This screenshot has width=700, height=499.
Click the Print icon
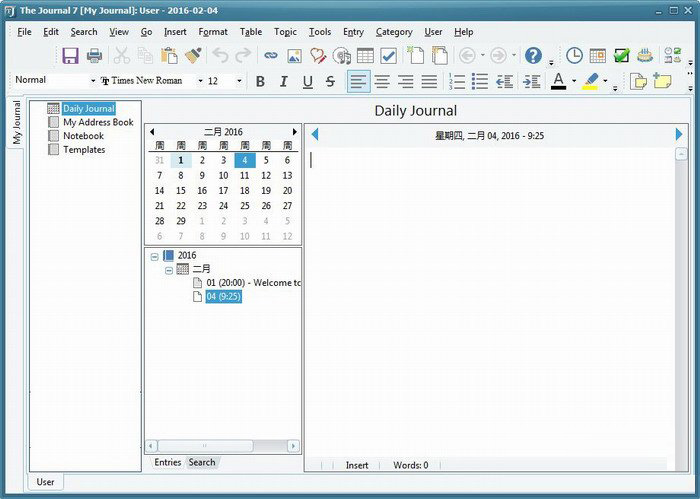point(94,55)
